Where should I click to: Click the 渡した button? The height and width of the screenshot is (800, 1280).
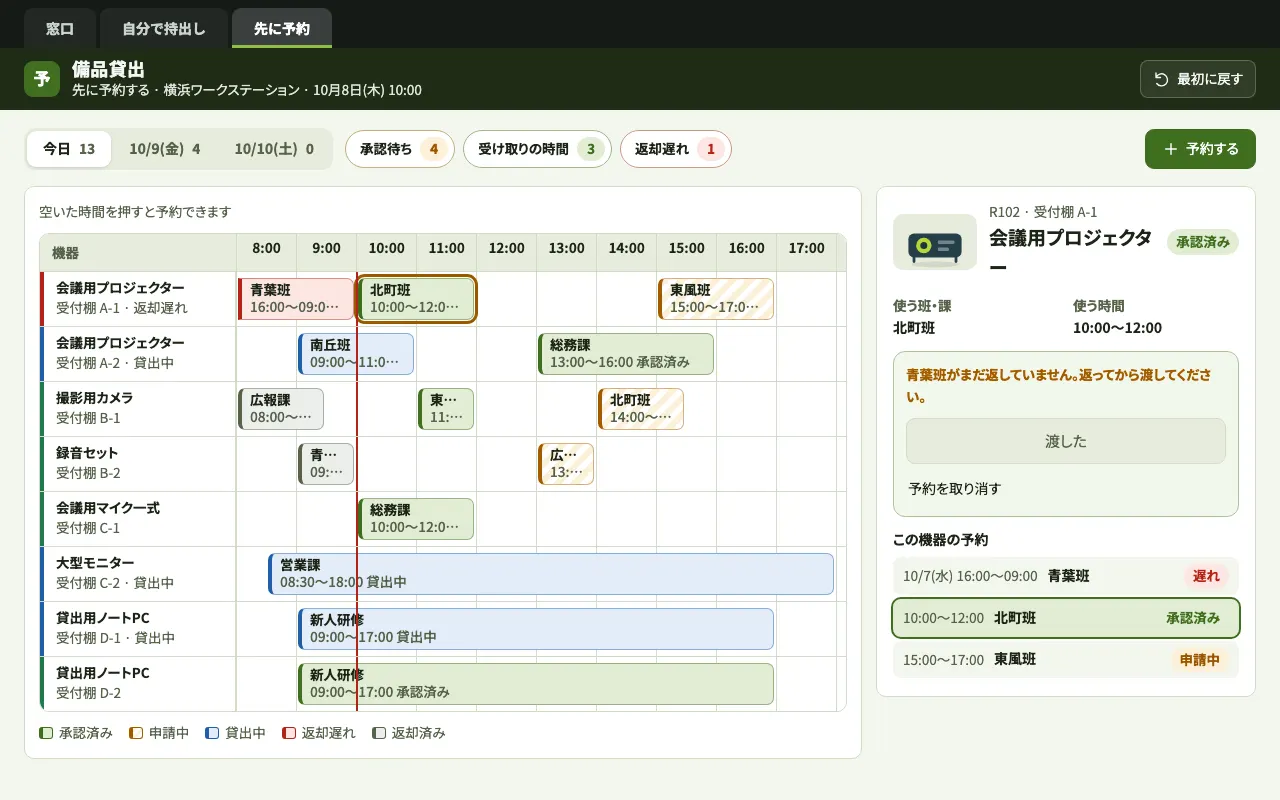point(1066,441)
